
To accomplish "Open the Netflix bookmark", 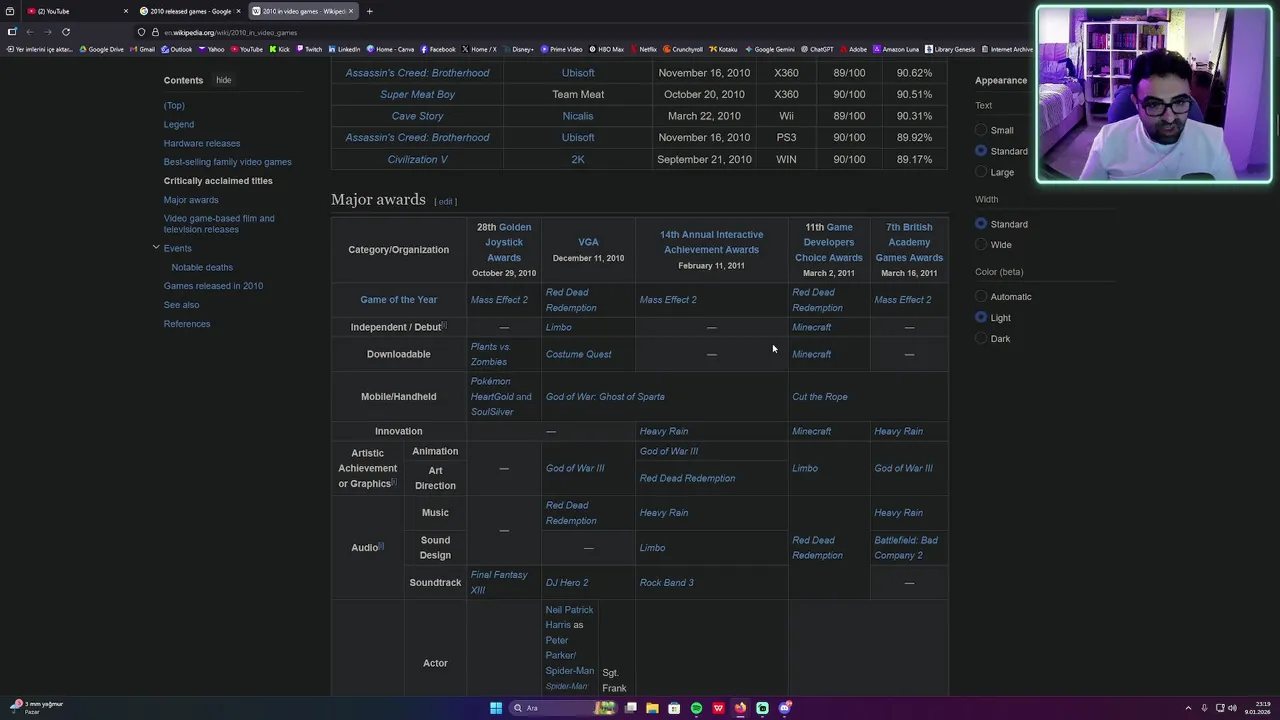I will [x=643, y=49].
